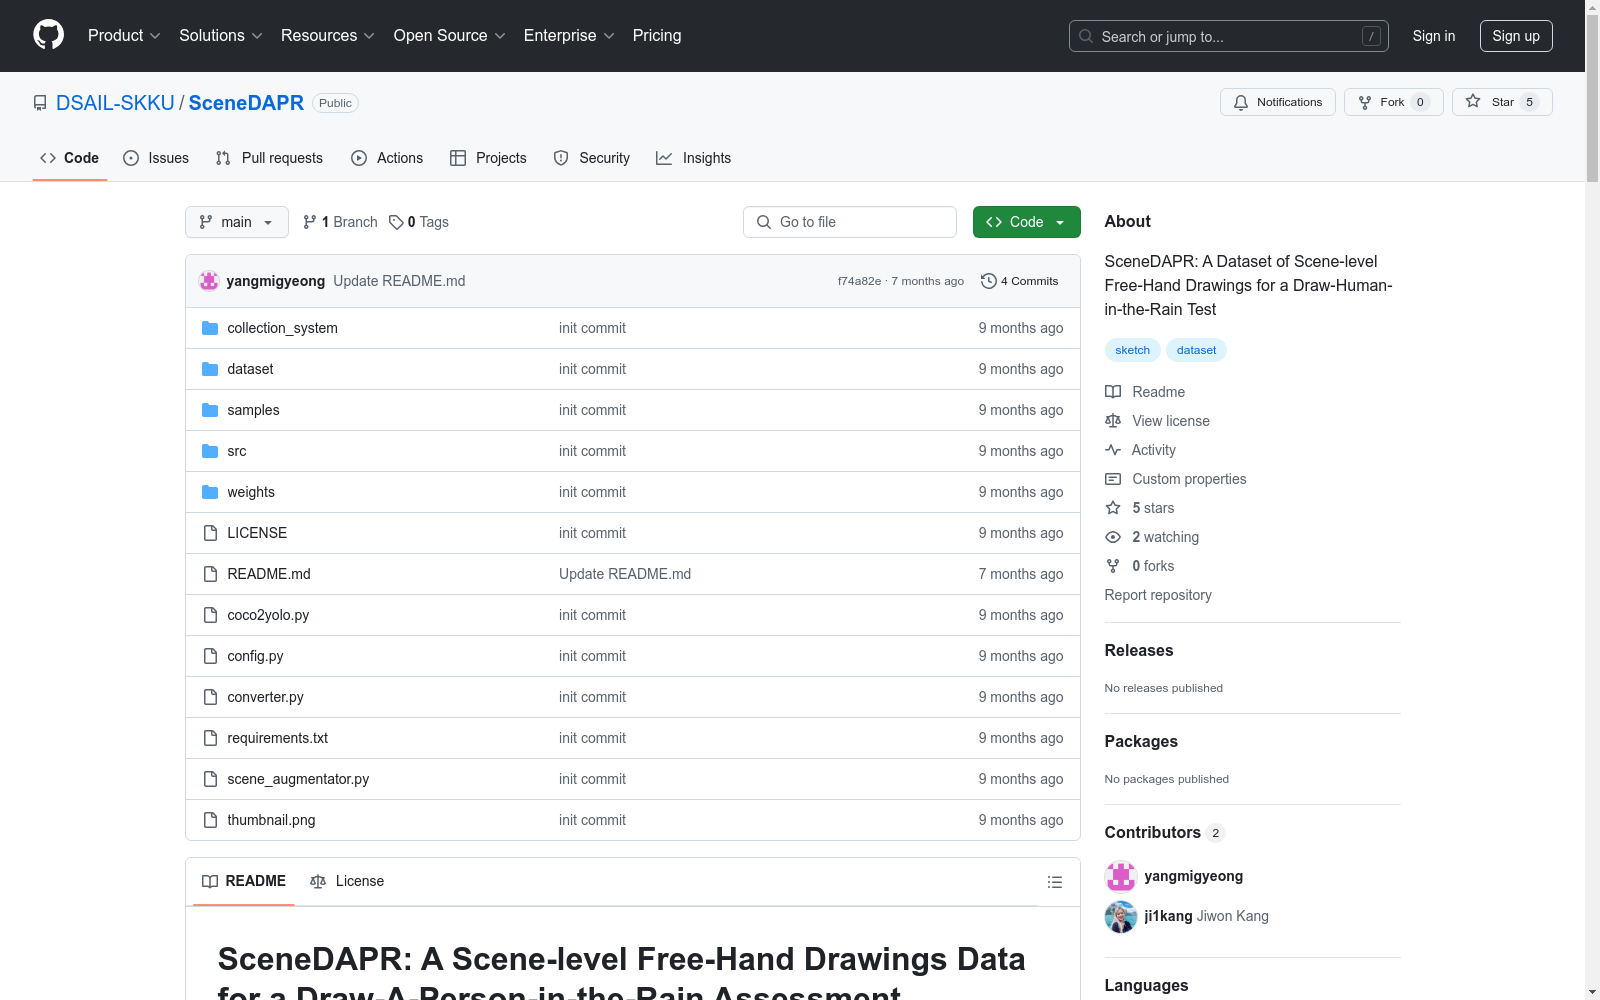Open the Pull requests tab
Screen dimensions: 1600x1000
coord(269,158)
